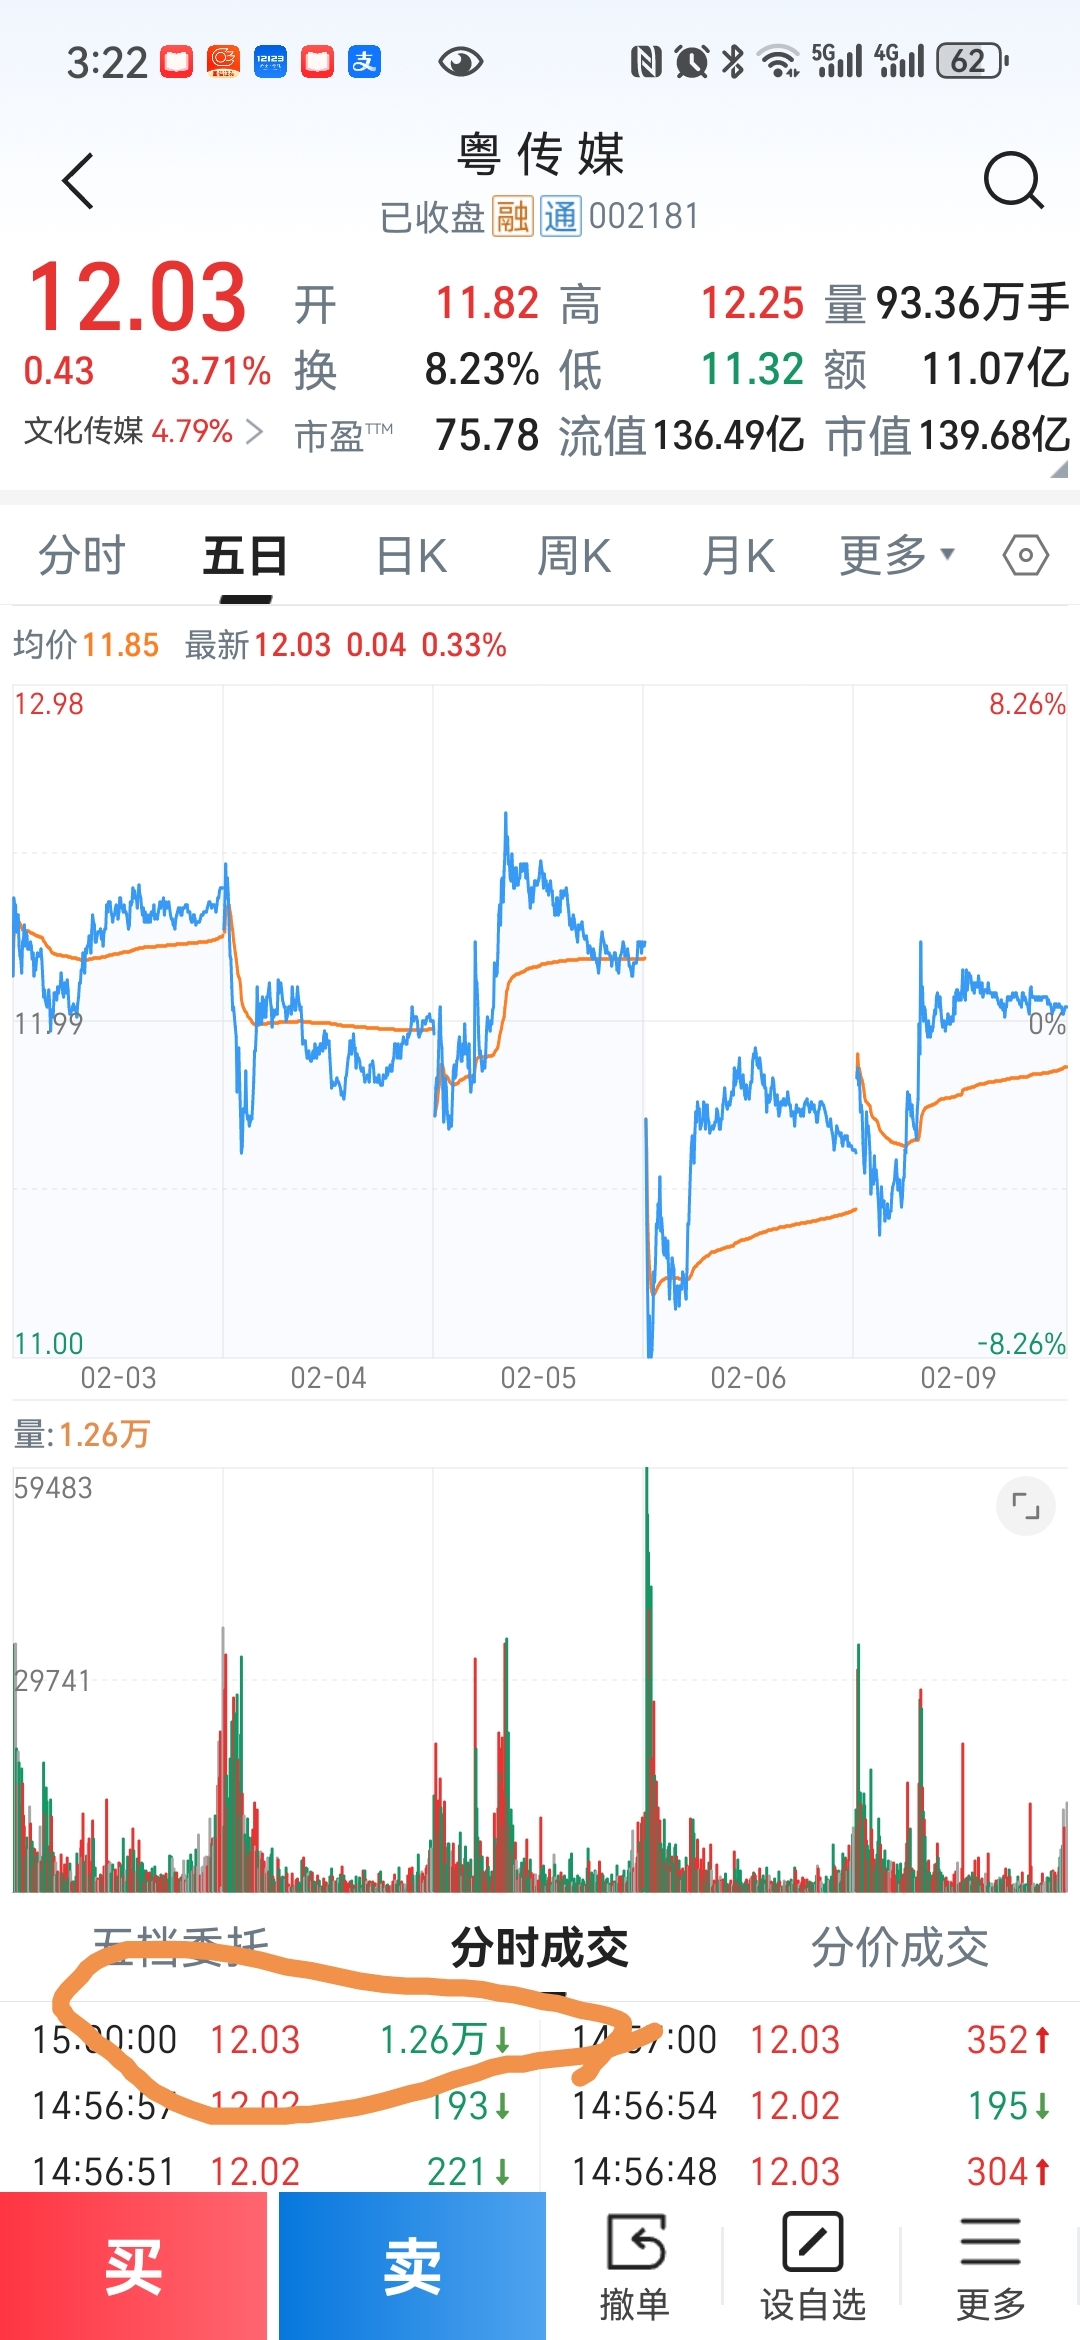
Task: Expand the 更多 chart period dropdown
Action: tap(897, 555)
